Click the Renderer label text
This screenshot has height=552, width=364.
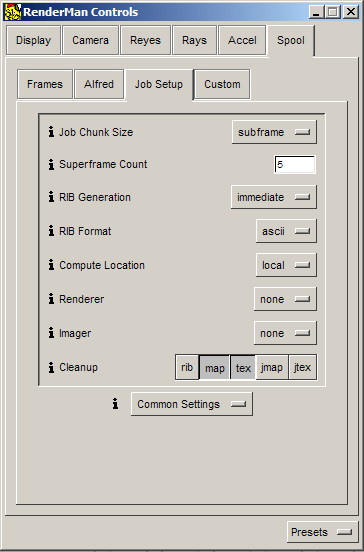tap(81, 299)
